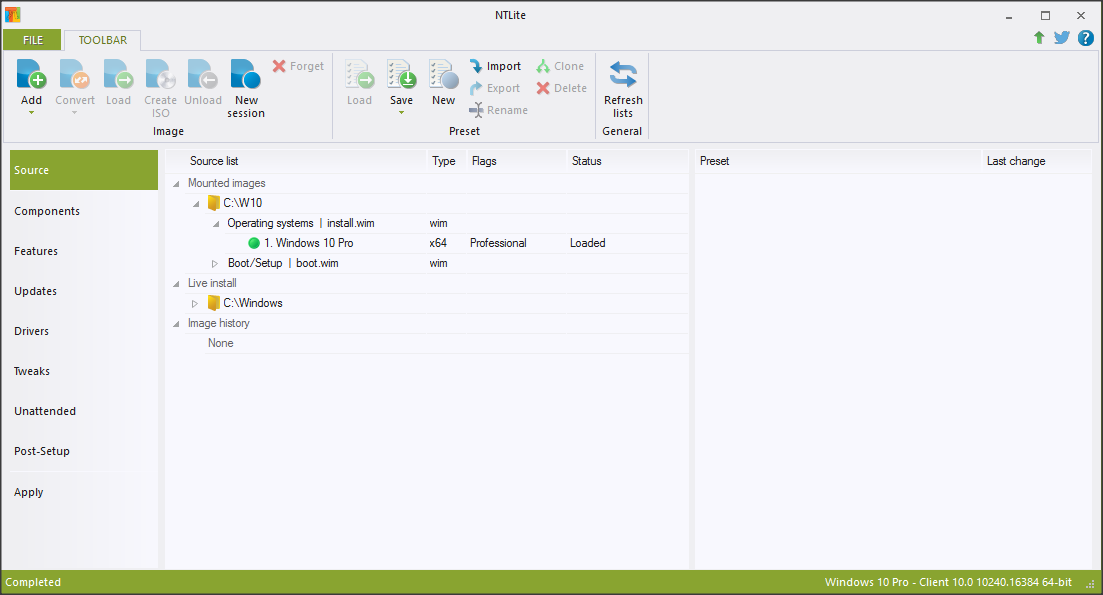Viewport: 1103px width, 595px height.
Task: Click the New session icon
Action: tap(245, 75)
